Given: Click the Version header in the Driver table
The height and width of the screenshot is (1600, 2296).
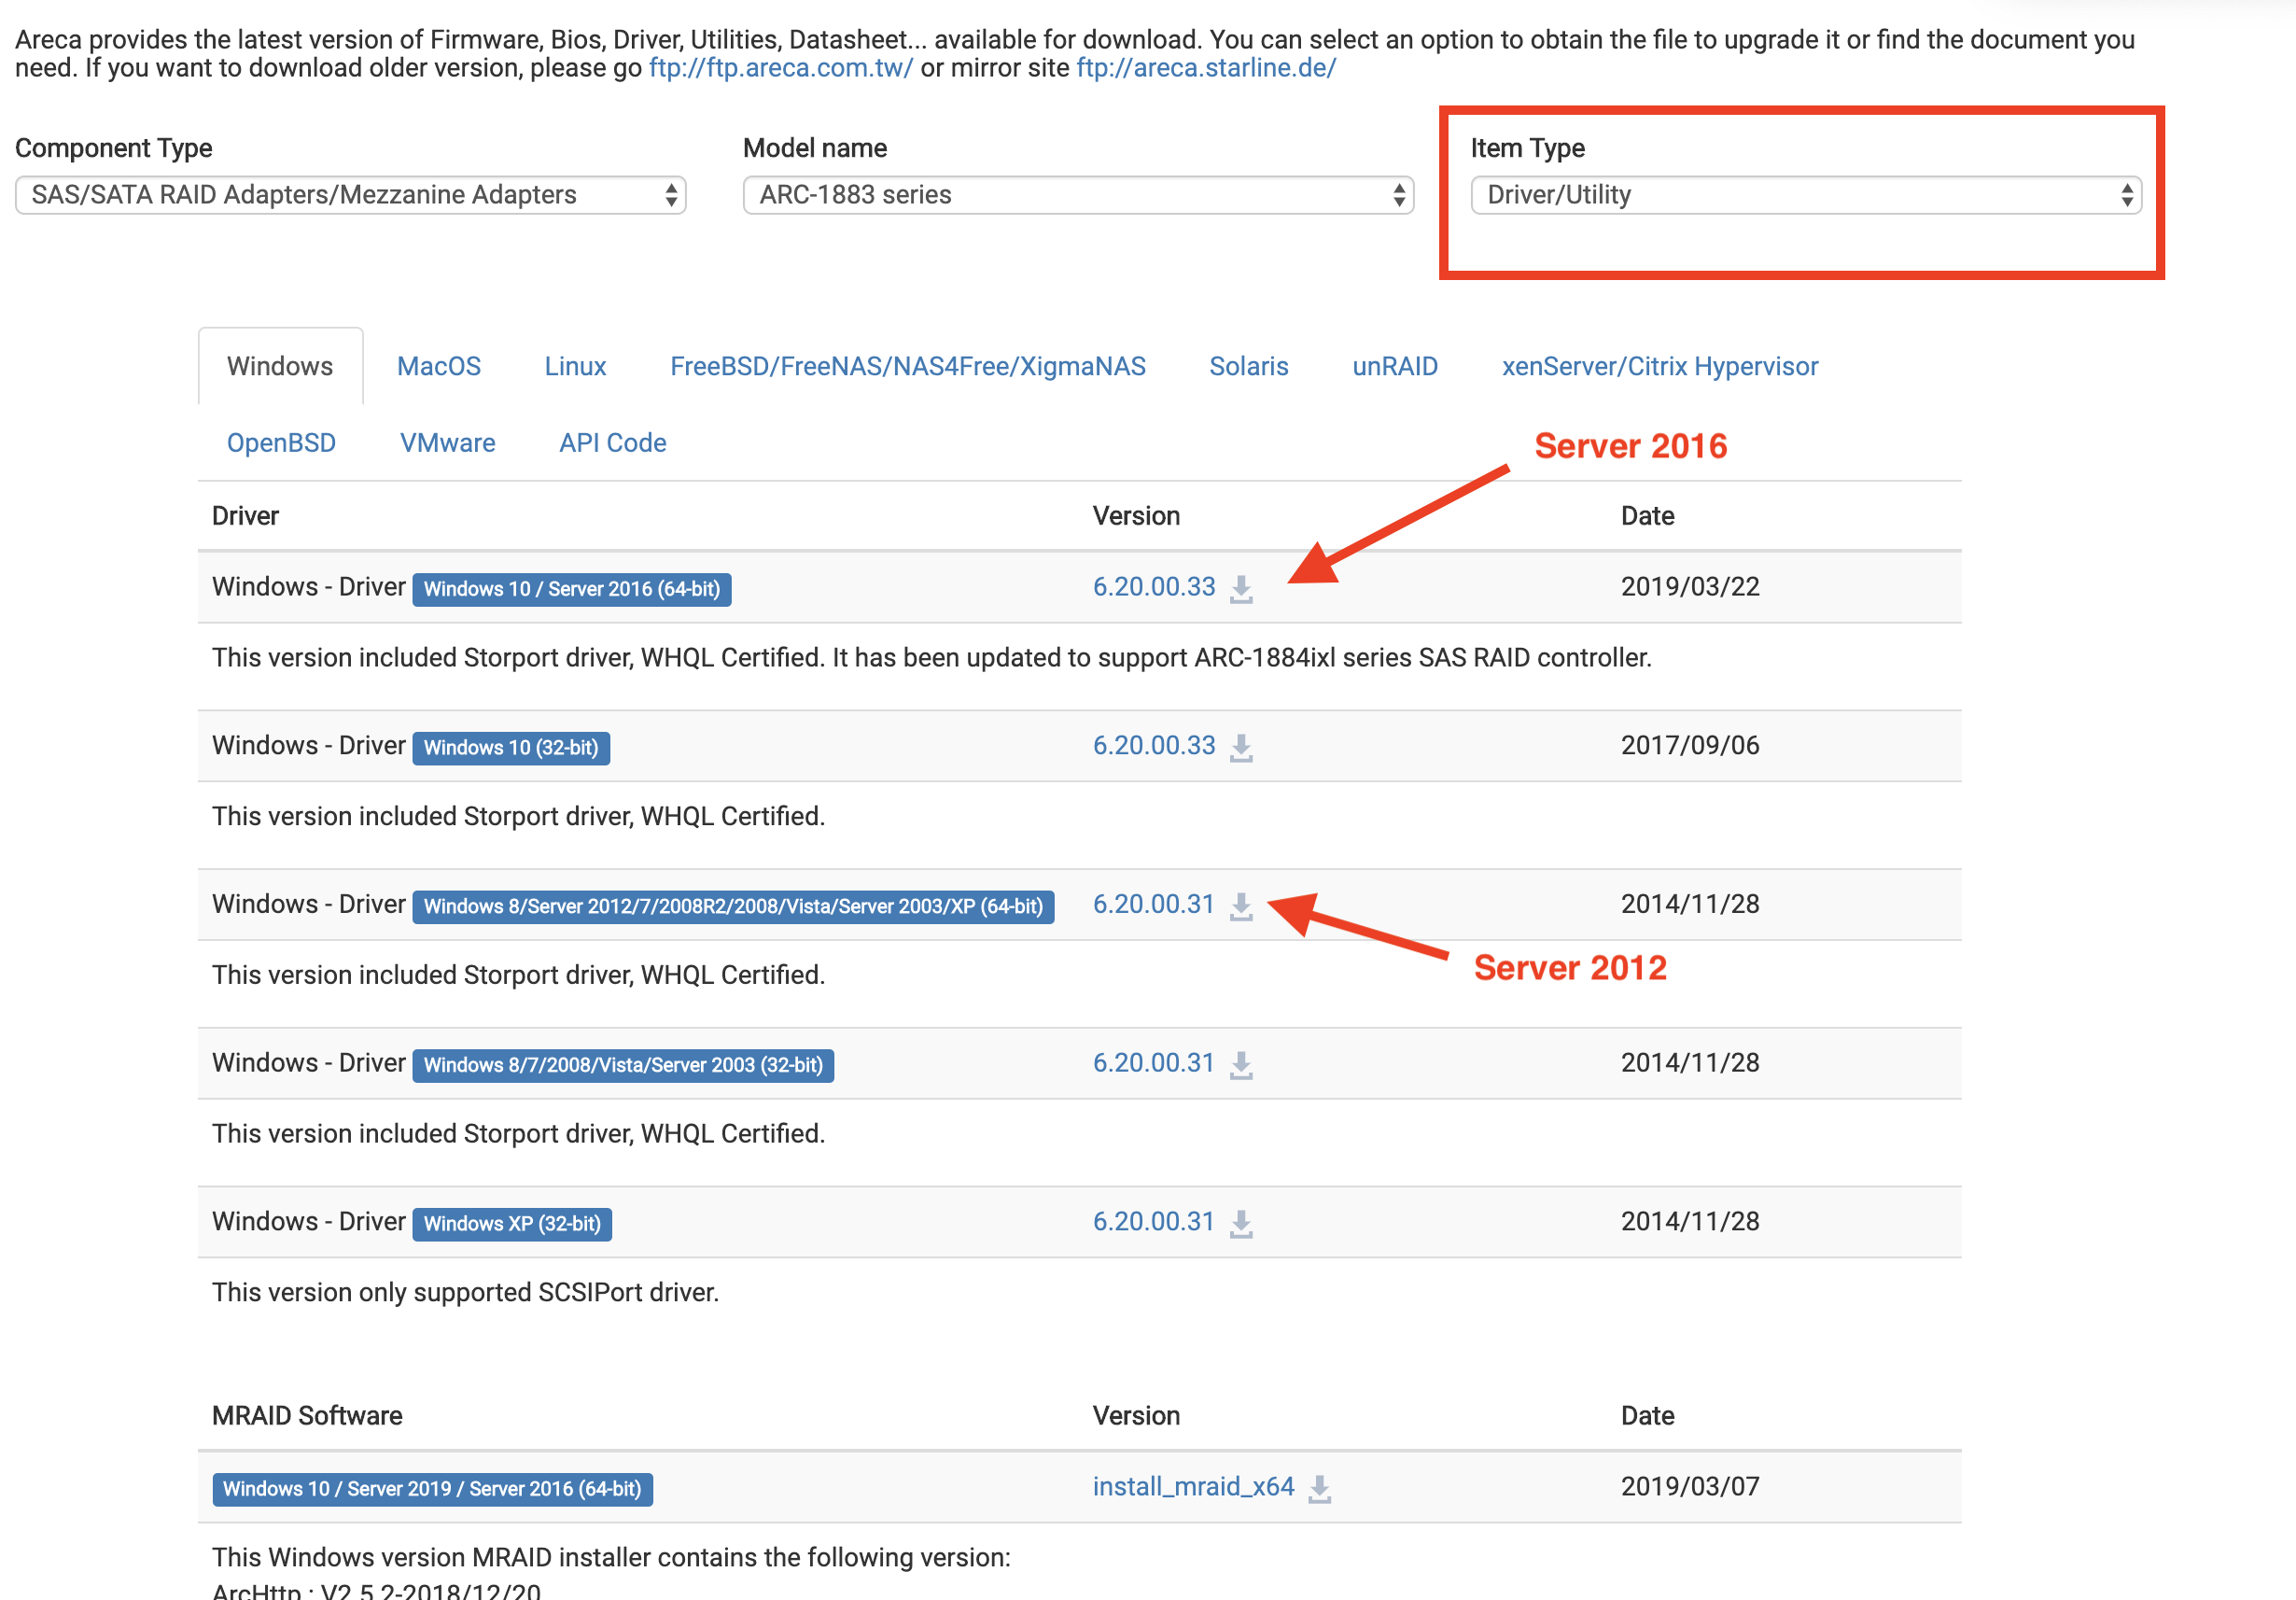Looking at the screenshot, I should tap(1136, 516).
